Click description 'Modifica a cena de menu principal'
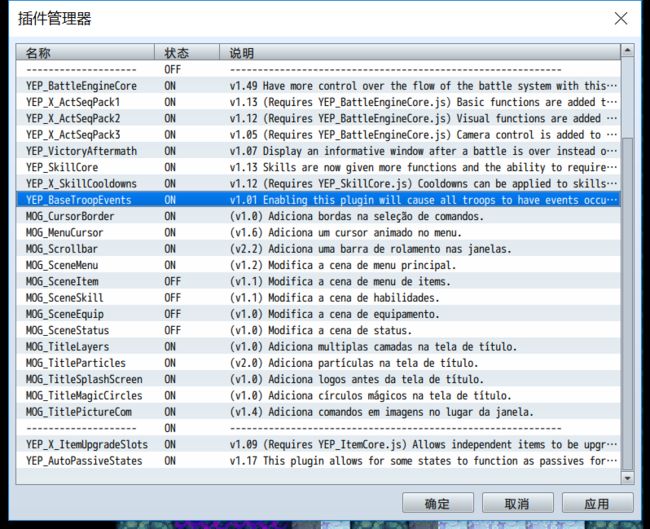This screenshot has height=529, width=650. (x=362, y=265)
